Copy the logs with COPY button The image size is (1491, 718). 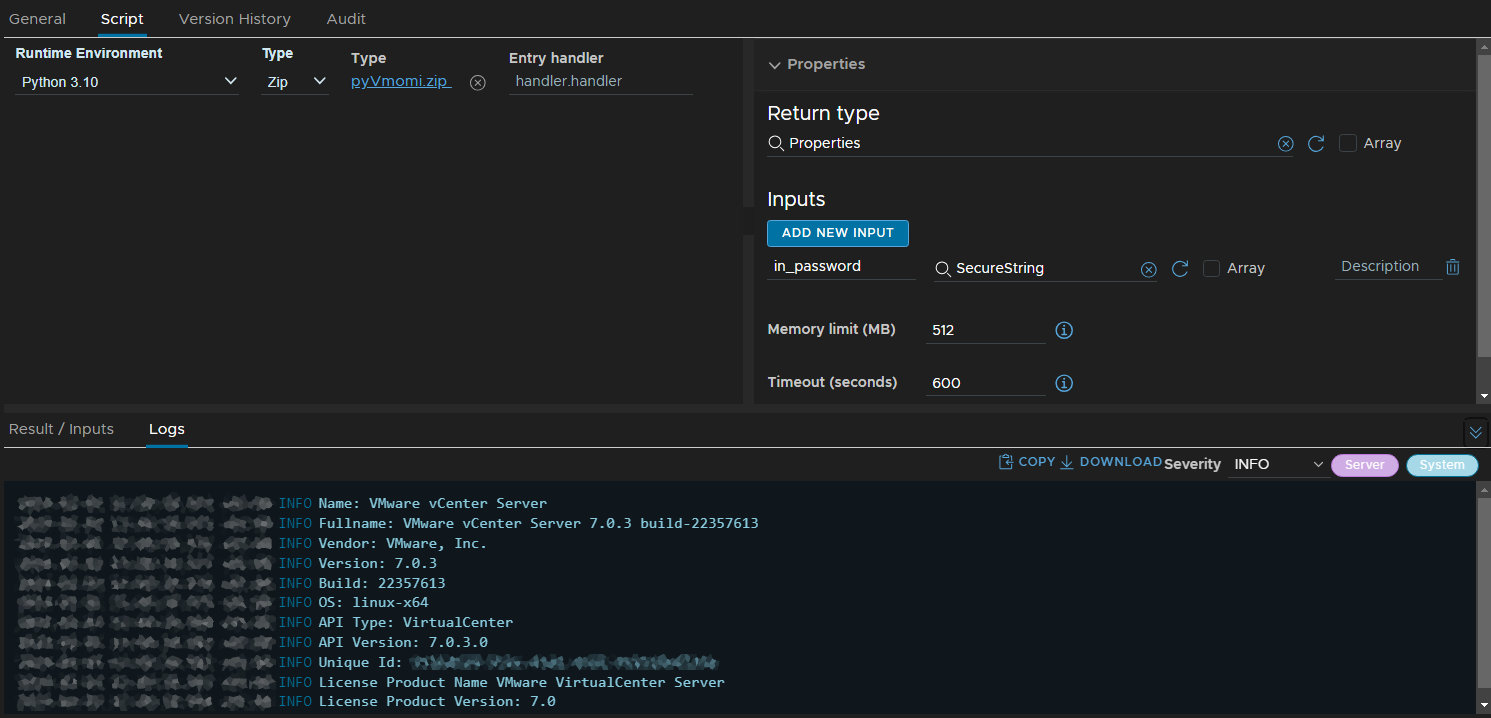(x=1027, y=462)
